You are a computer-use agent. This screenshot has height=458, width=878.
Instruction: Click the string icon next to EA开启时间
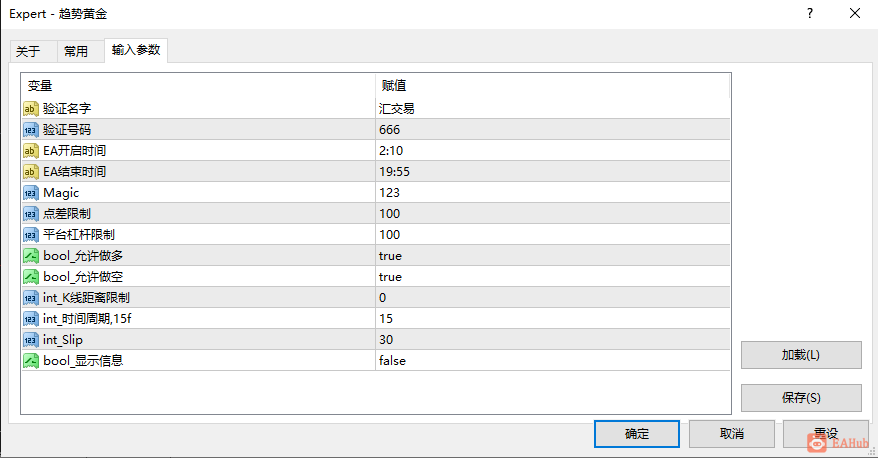point(31,151)
